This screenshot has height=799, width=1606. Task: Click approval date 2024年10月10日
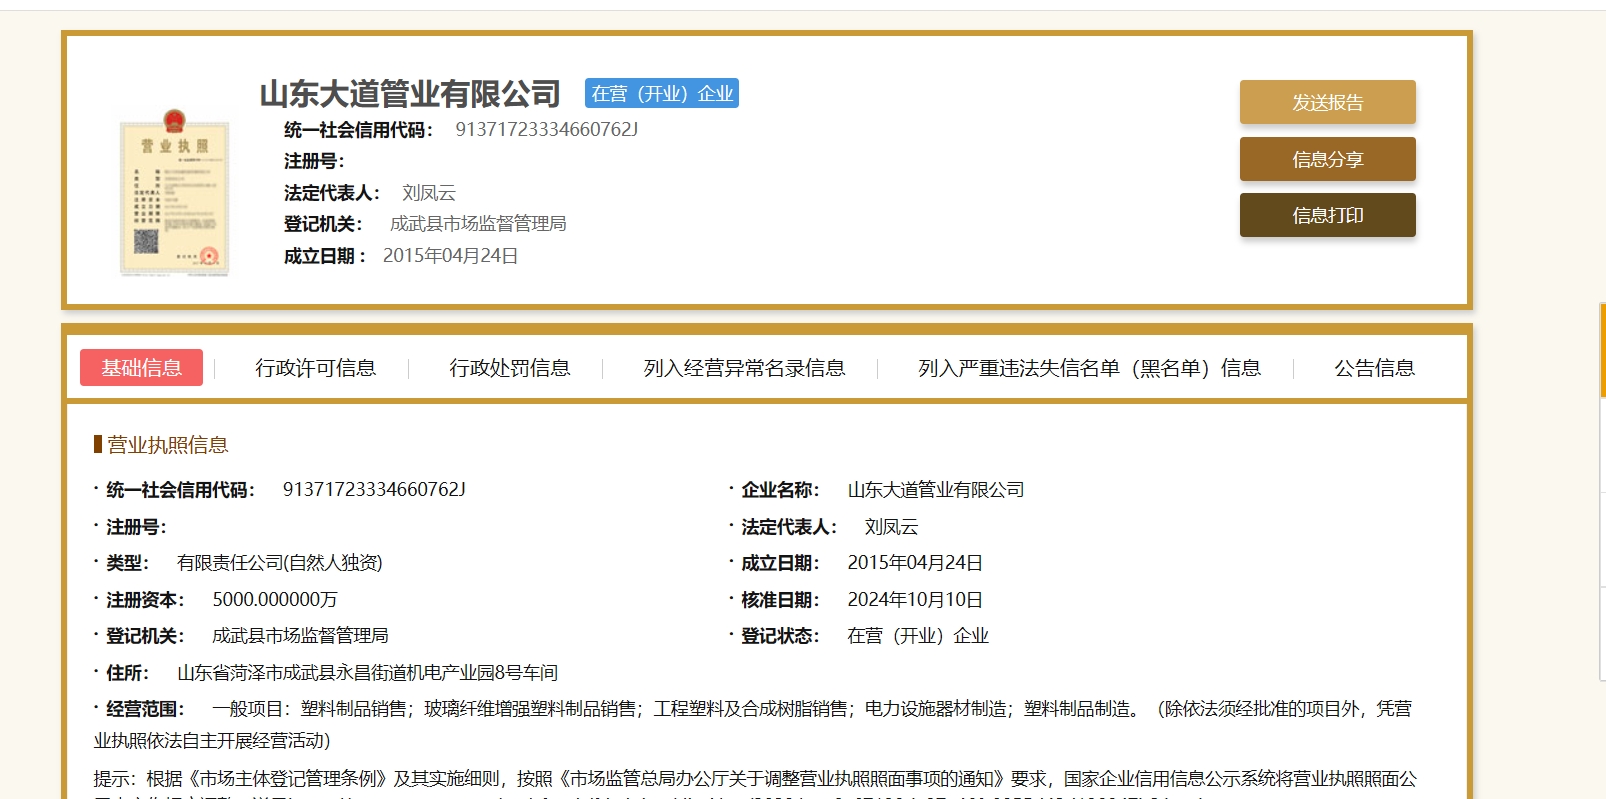(x=915, y=600)
